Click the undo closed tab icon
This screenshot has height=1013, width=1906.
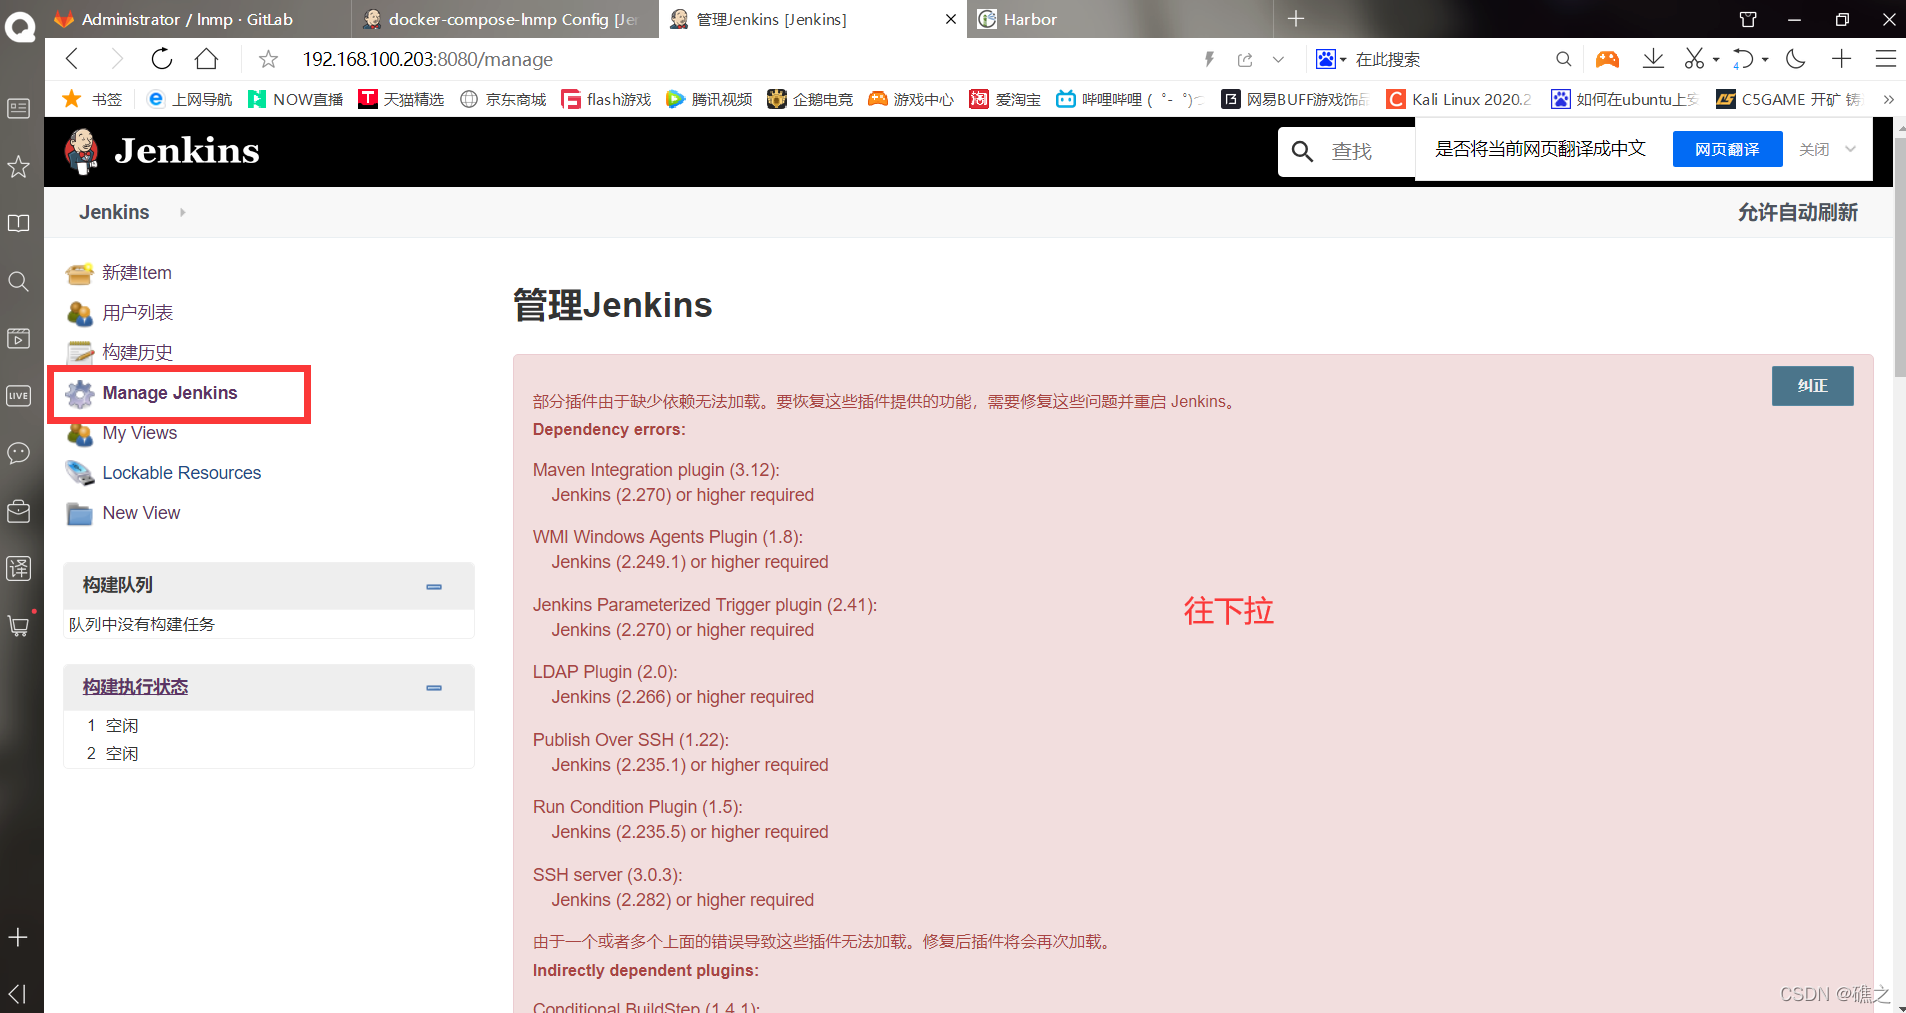point(1743,60)
